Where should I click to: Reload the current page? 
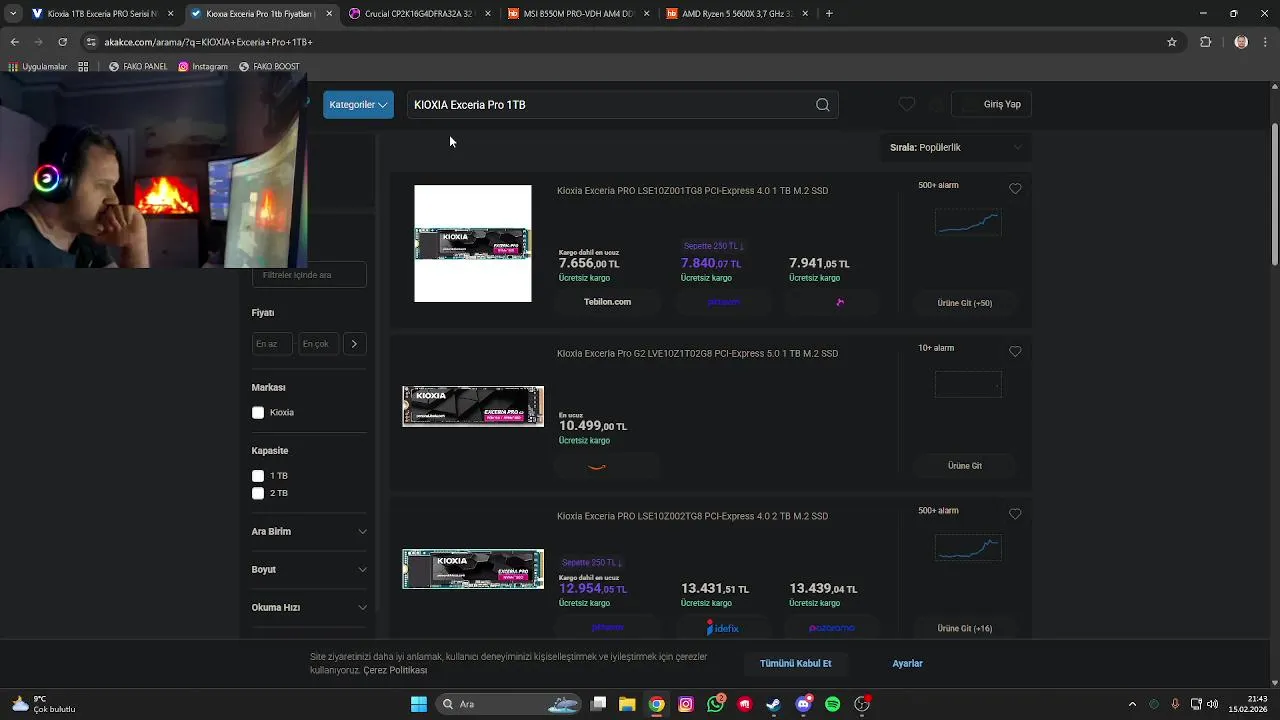(62, 42)
